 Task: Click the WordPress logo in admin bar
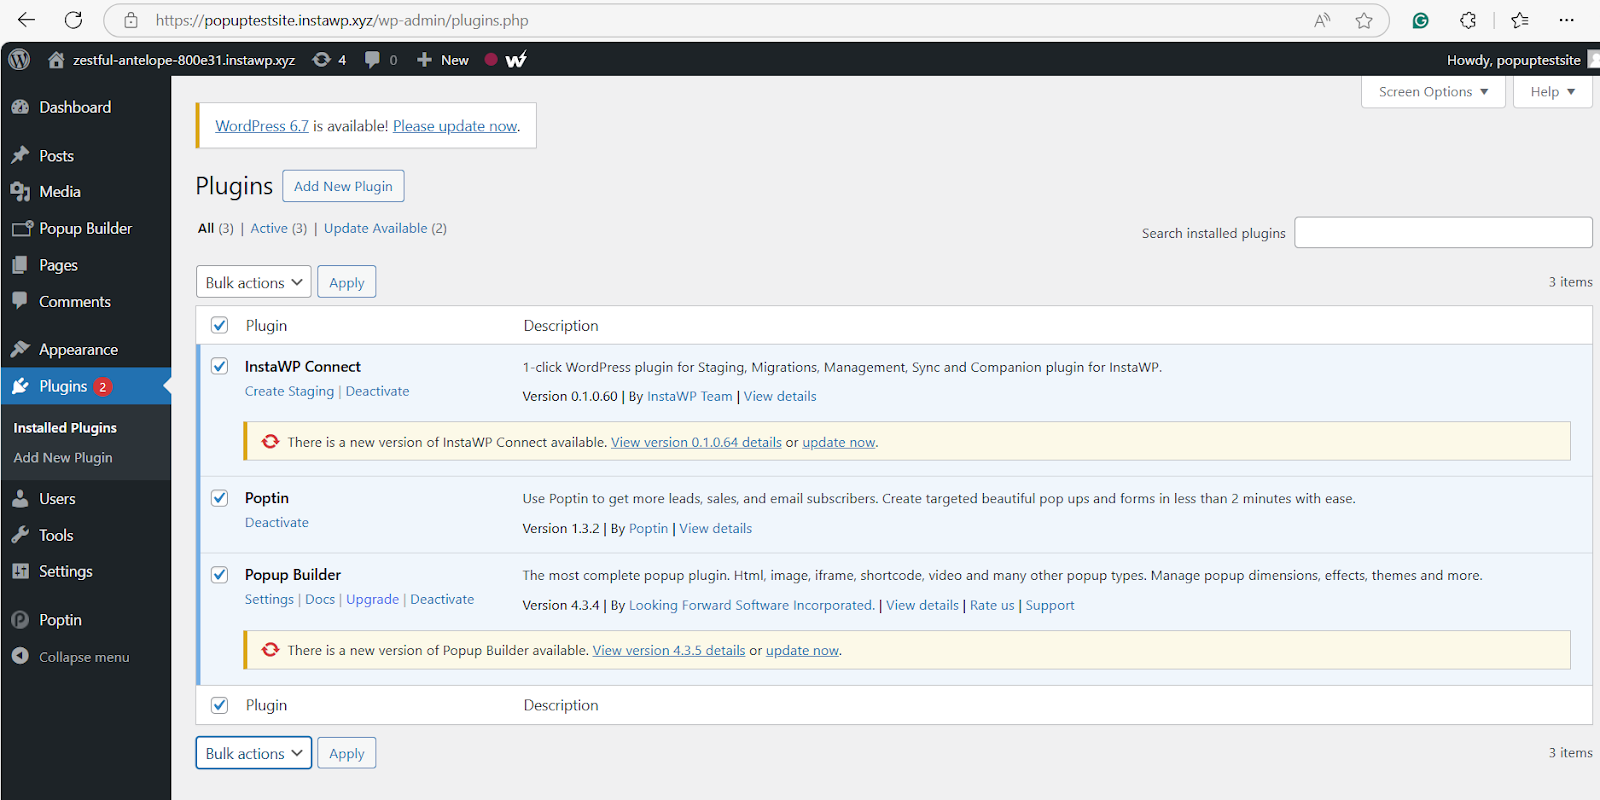click(x=19, y=60)
